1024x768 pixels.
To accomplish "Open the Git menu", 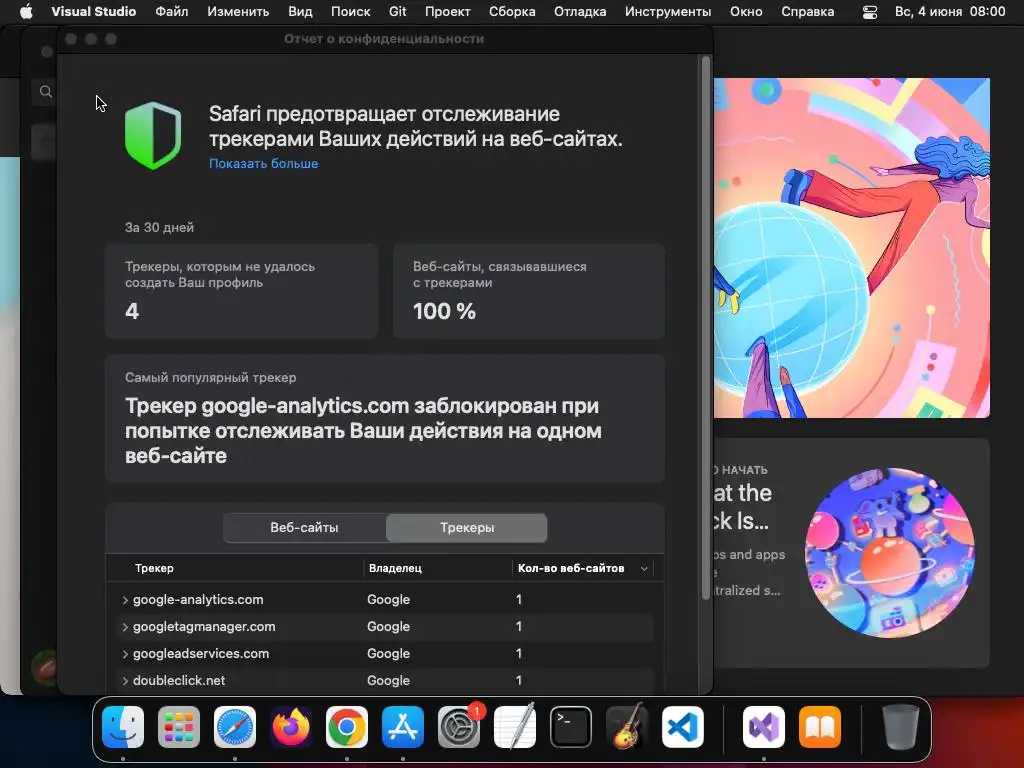I will 398,12.
